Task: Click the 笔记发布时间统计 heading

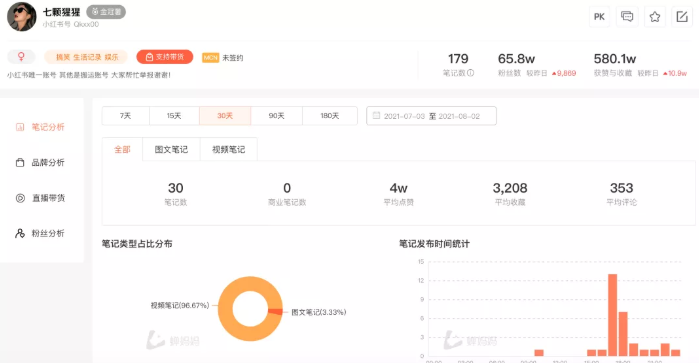Action: click(x=434, y=244)
